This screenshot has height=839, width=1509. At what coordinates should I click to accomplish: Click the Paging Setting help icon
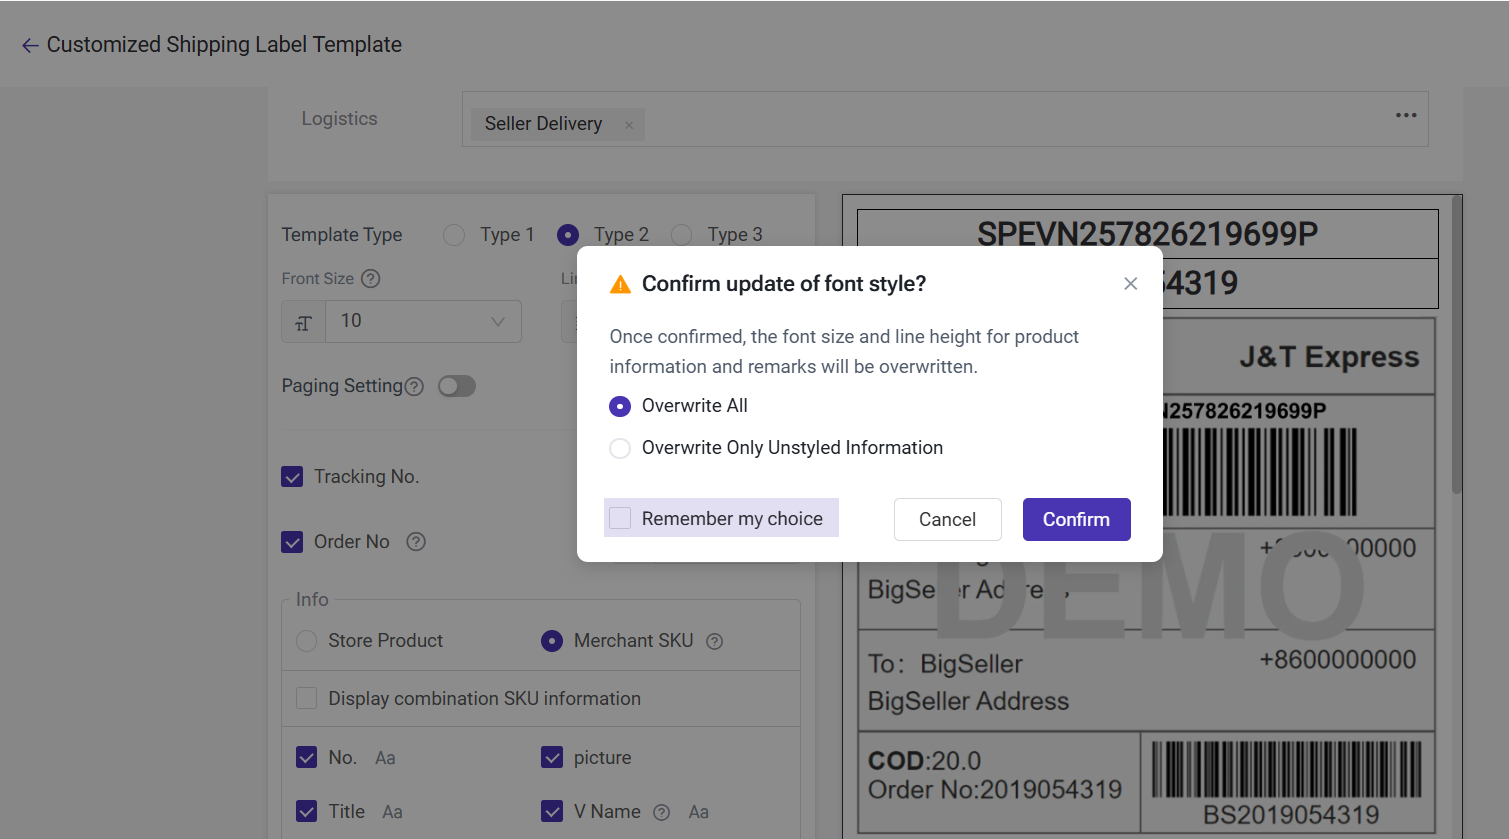(x=414, y=387)
